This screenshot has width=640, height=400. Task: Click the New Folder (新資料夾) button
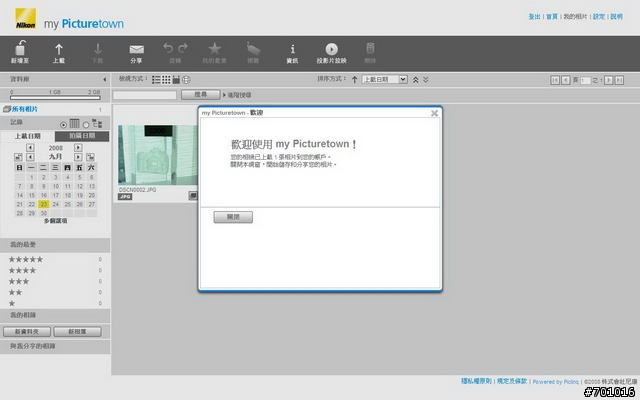point(27,332)
